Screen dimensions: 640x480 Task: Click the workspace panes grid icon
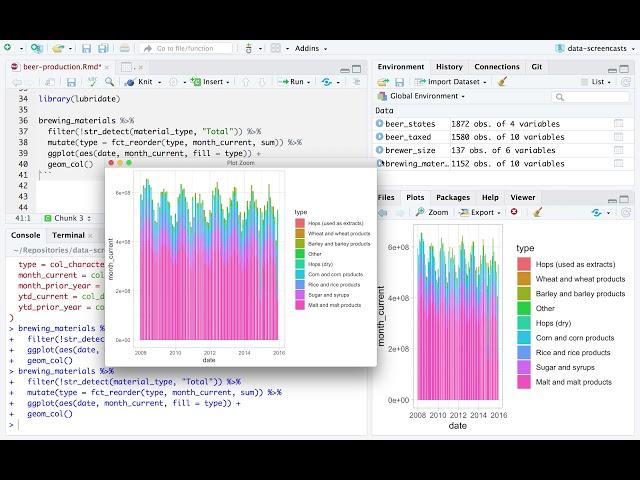point(276,48)
